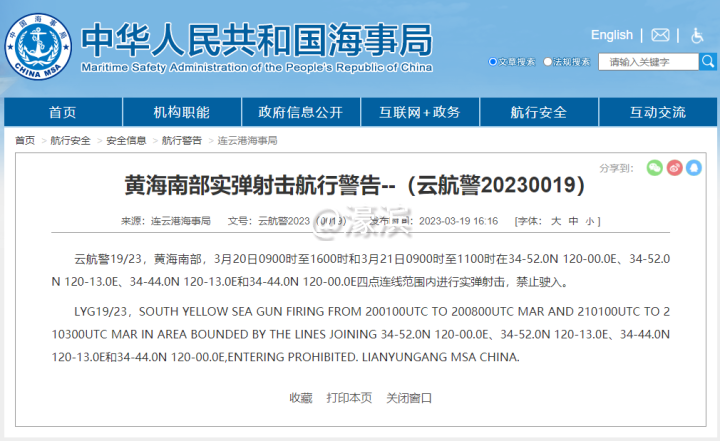Screen dimensions: 720x441
Task: Go to 连云港海事局 in the breadcrumb
Action: [248, 141]
